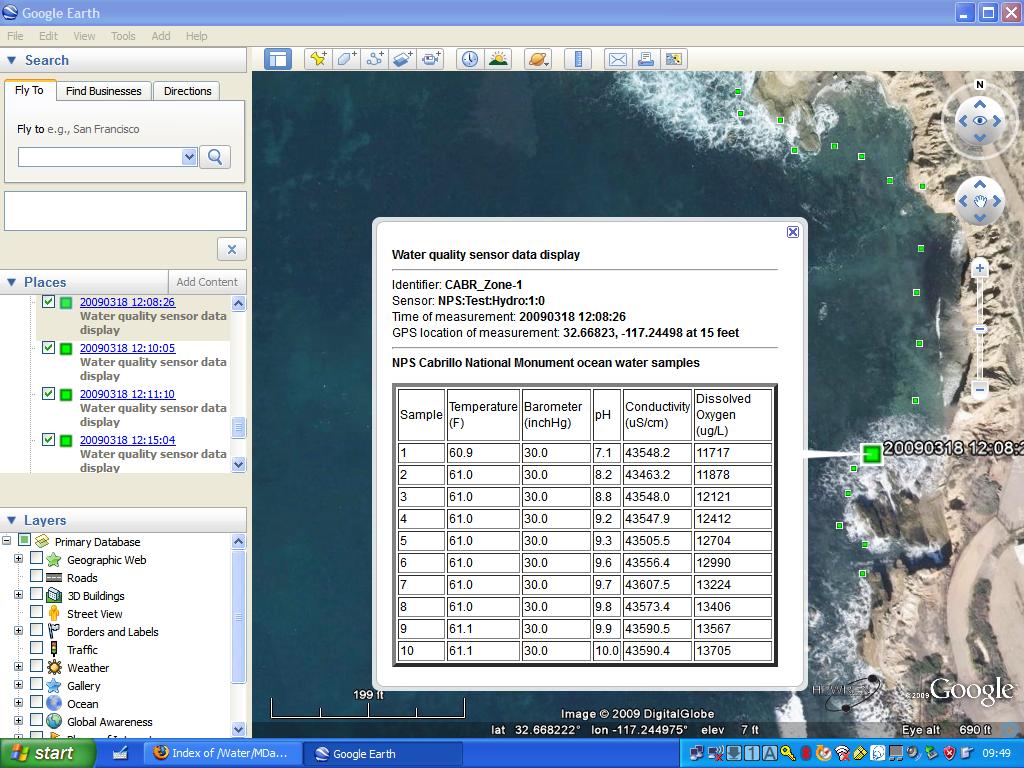Uncheck the 20090318 12:15:04 placemark
This screenshot has height=768, width=1024.
pyautogui.click(x=48, y=440)
